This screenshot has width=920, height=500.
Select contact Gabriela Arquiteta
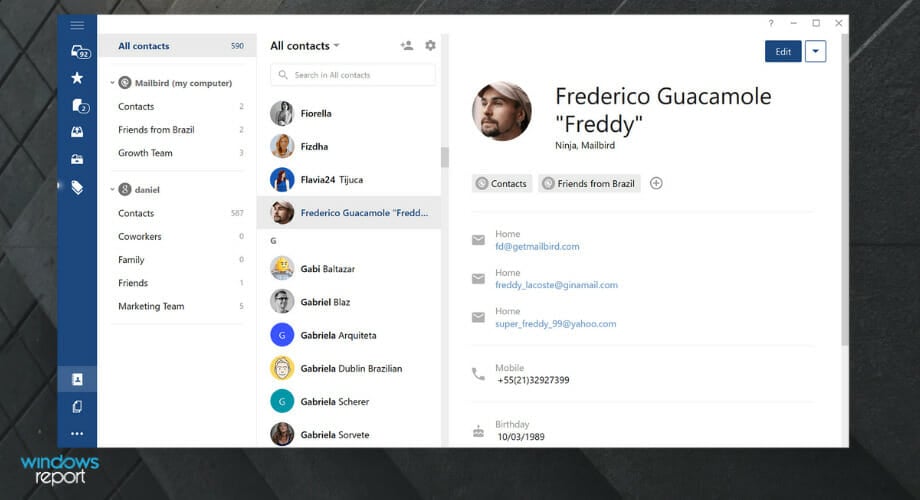click(x=349, y=335)
